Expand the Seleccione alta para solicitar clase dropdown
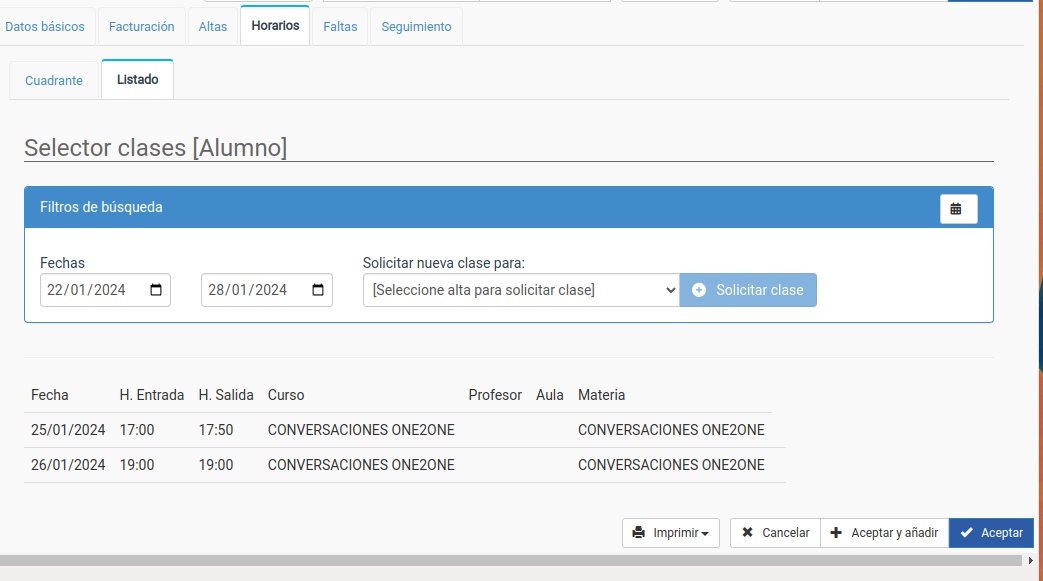1043x581 pixels. pos(522,290)
